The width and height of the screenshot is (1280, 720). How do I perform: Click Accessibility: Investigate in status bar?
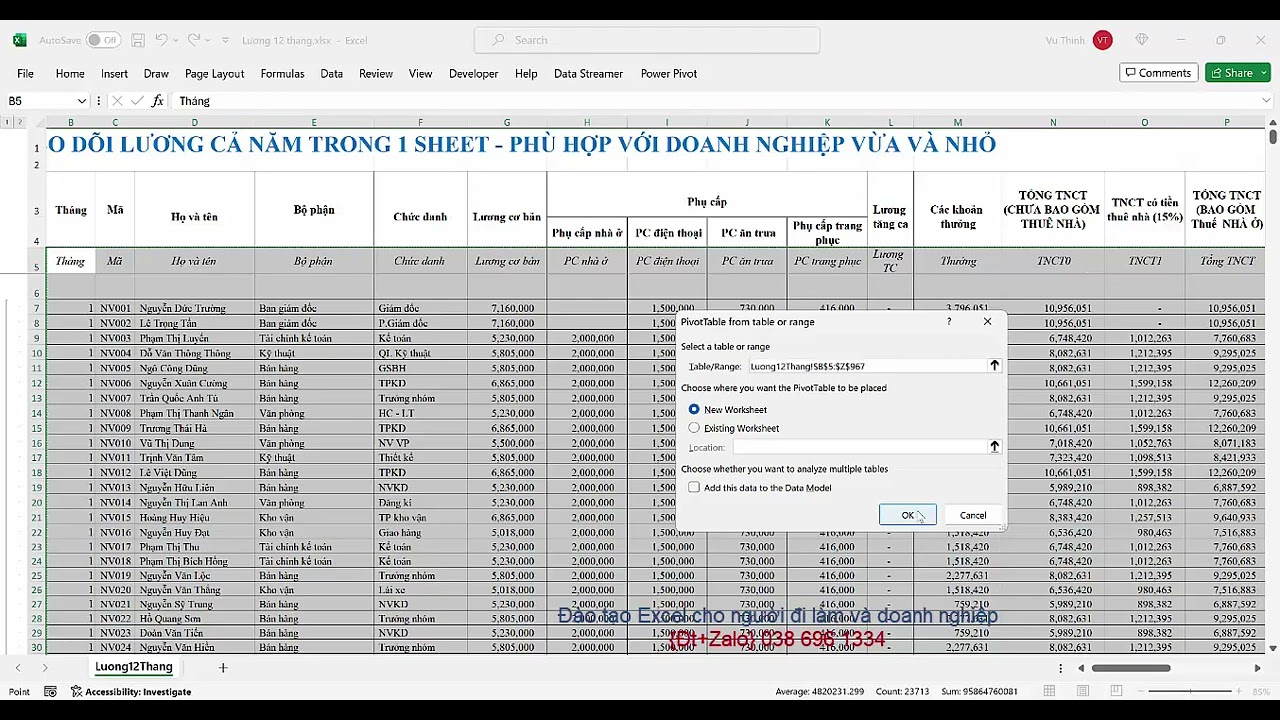[130, 691]
